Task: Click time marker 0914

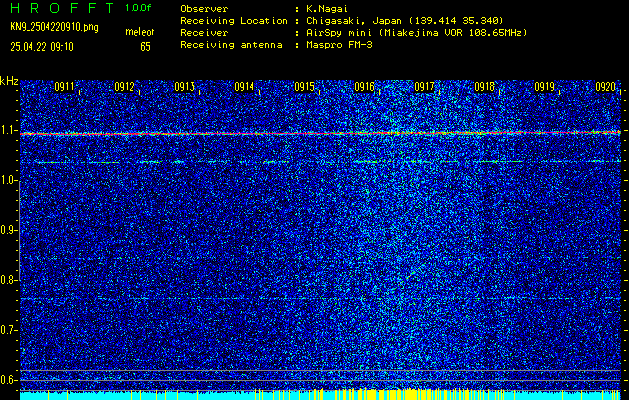Action: pos(244,87)
